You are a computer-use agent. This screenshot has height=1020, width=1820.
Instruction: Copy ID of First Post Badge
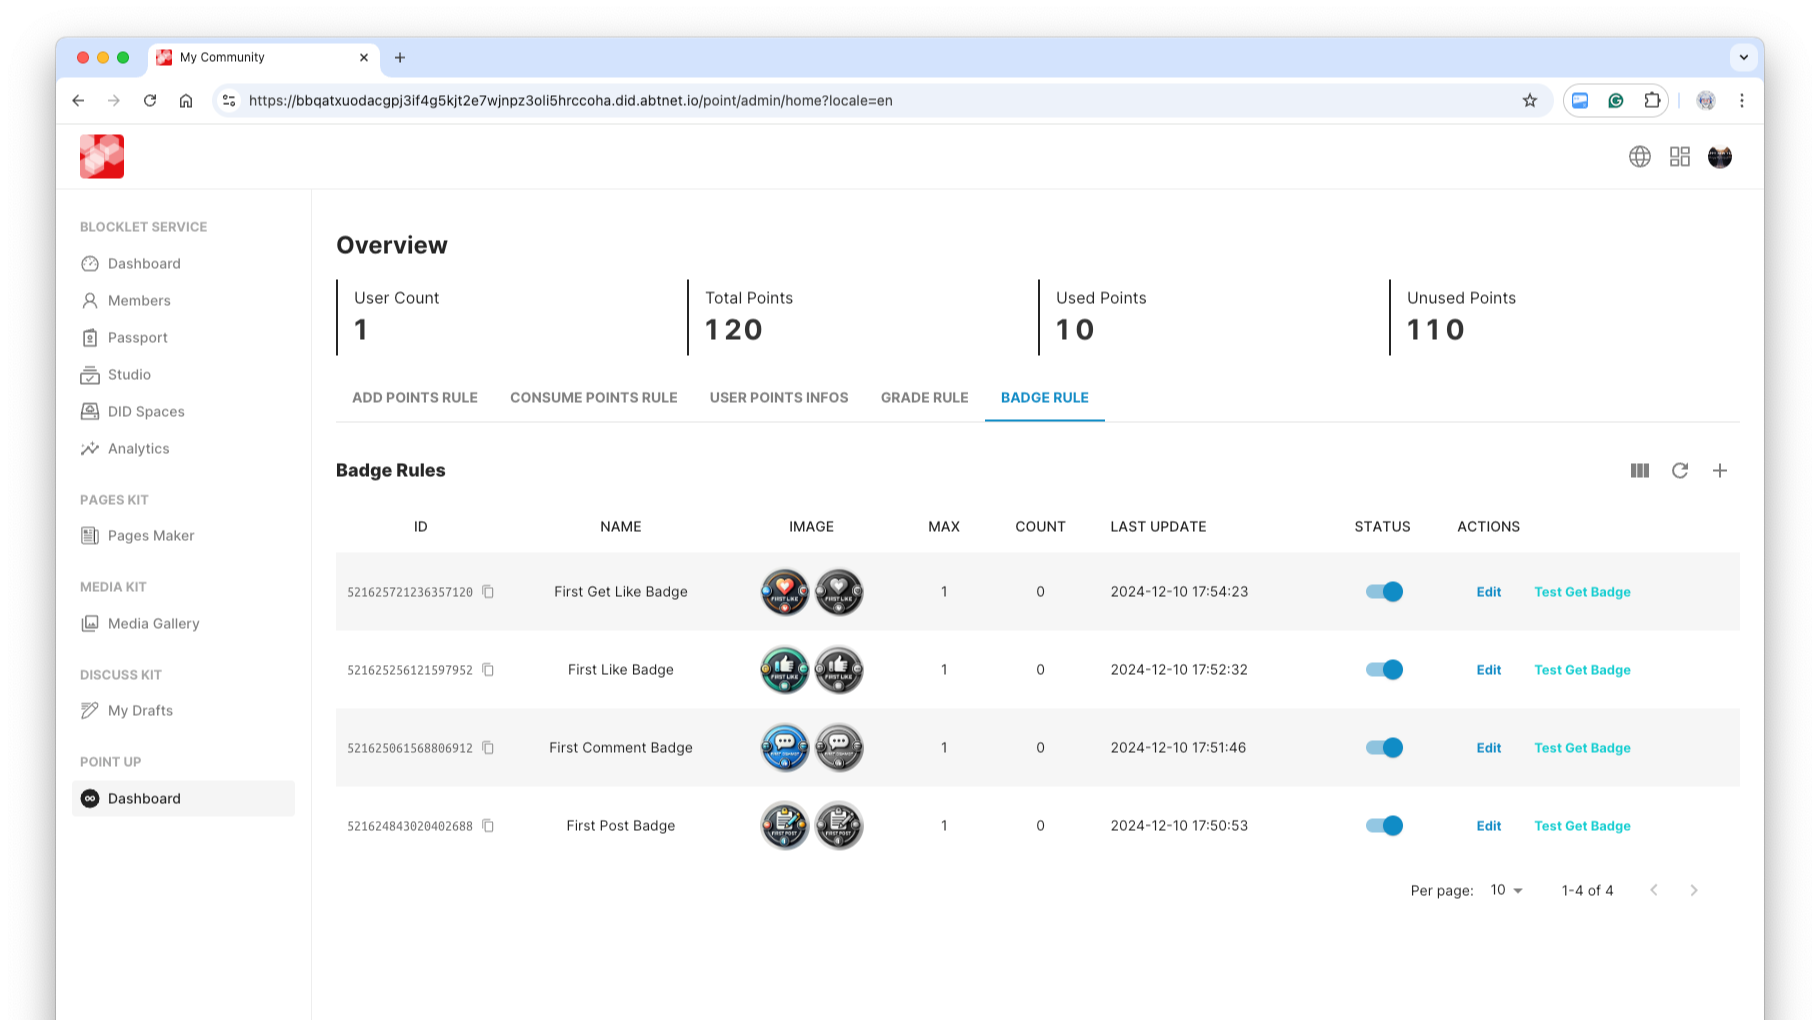[x=488, y=826]
